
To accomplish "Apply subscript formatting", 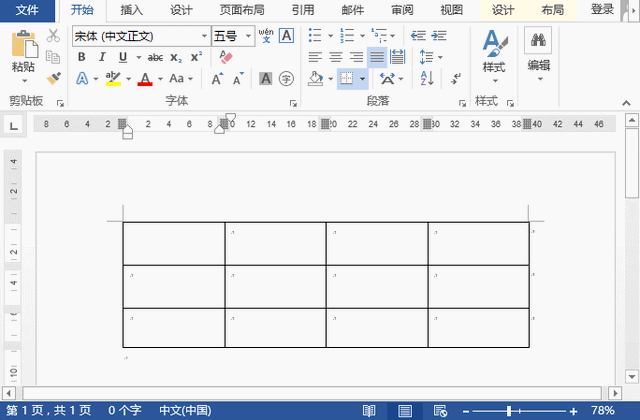I will pos(176,58).
